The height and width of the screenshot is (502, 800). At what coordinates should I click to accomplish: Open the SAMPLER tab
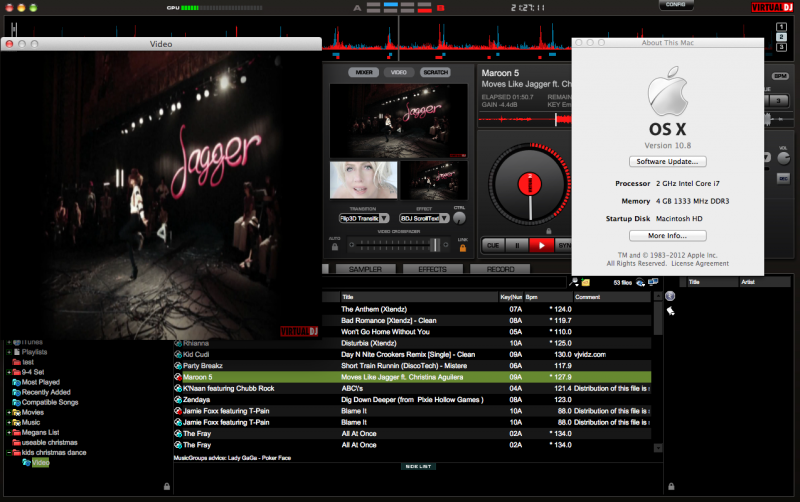tap(365, 269)
